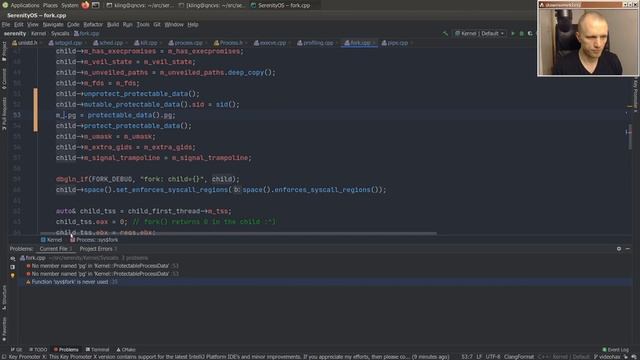This screenshot has width=640, height=360.
Task: Open the Project tool window from the left stripe
Action: click(x=4, y=51)
